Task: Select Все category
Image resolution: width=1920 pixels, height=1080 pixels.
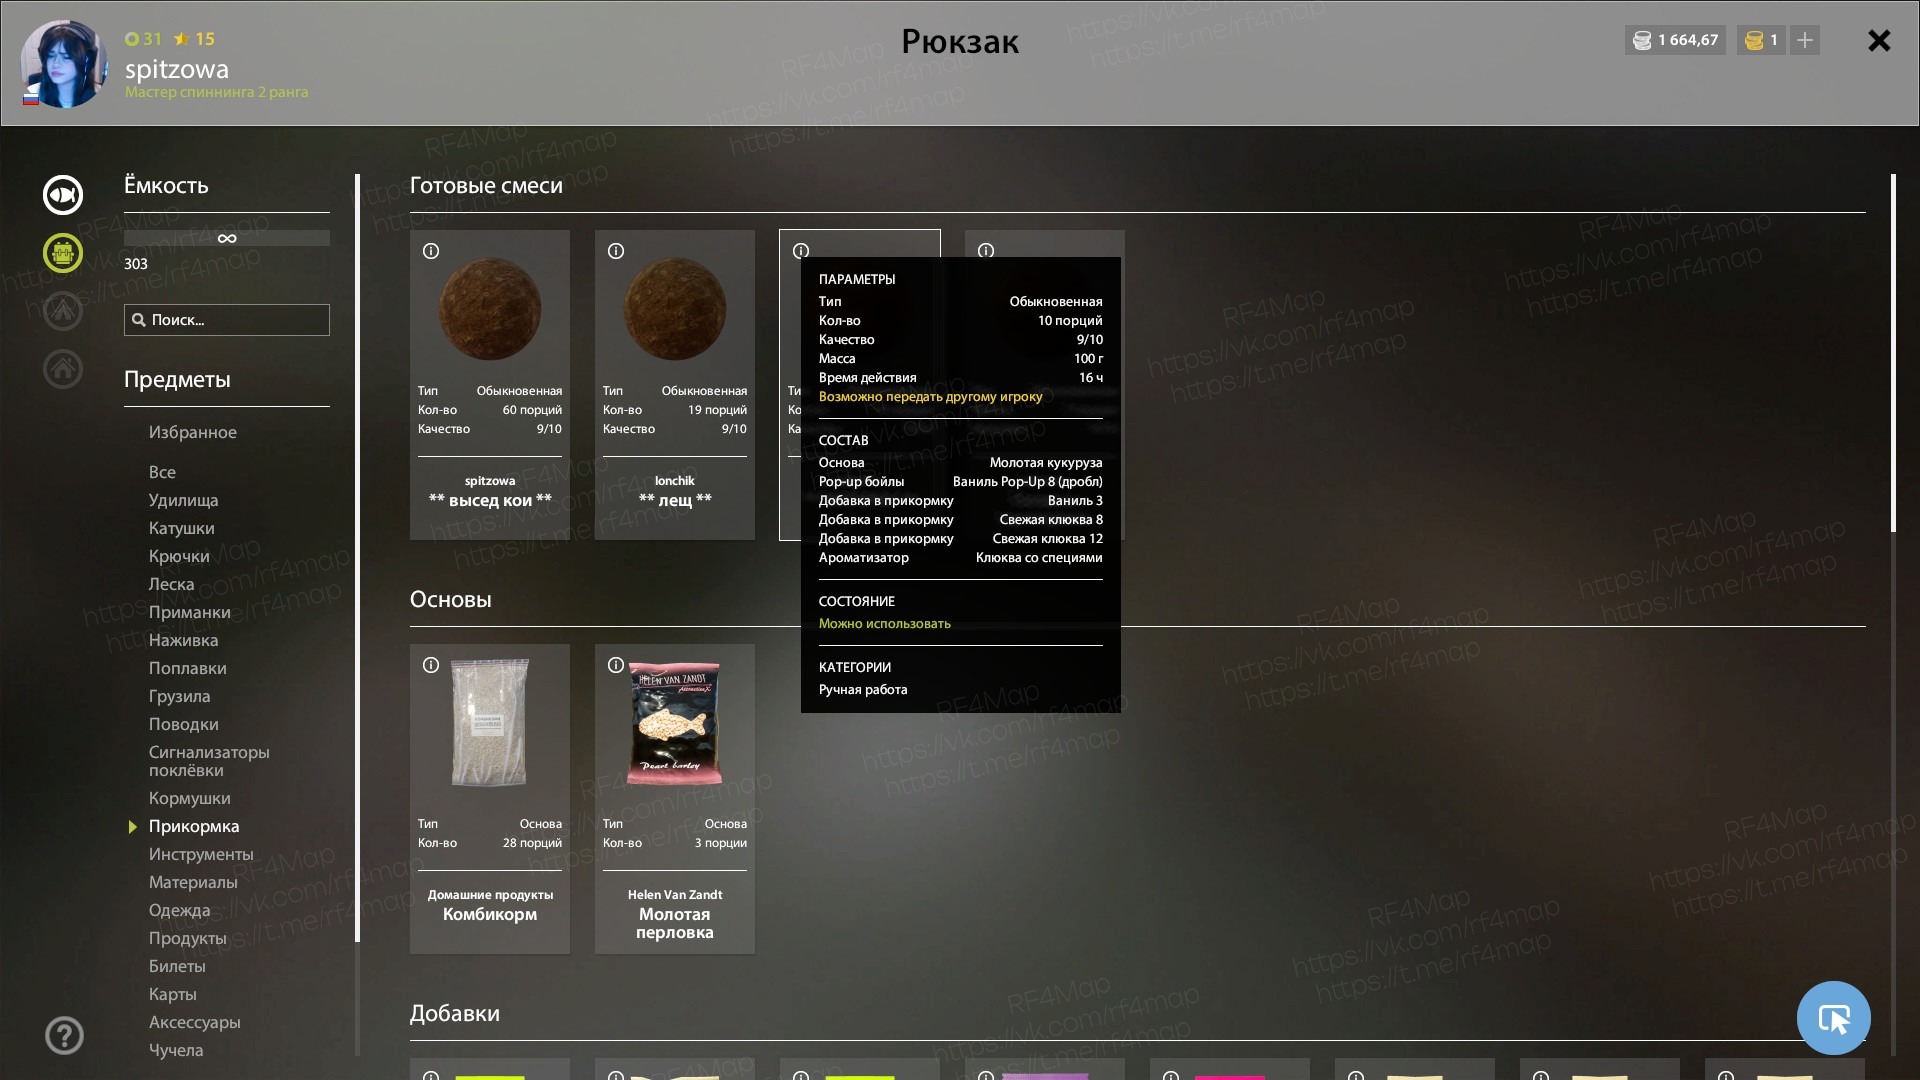Action: click(x=162, y=472)
